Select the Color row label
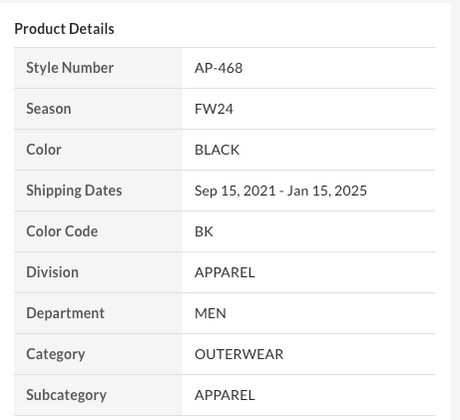460x420 pixels. pos(44,150)
